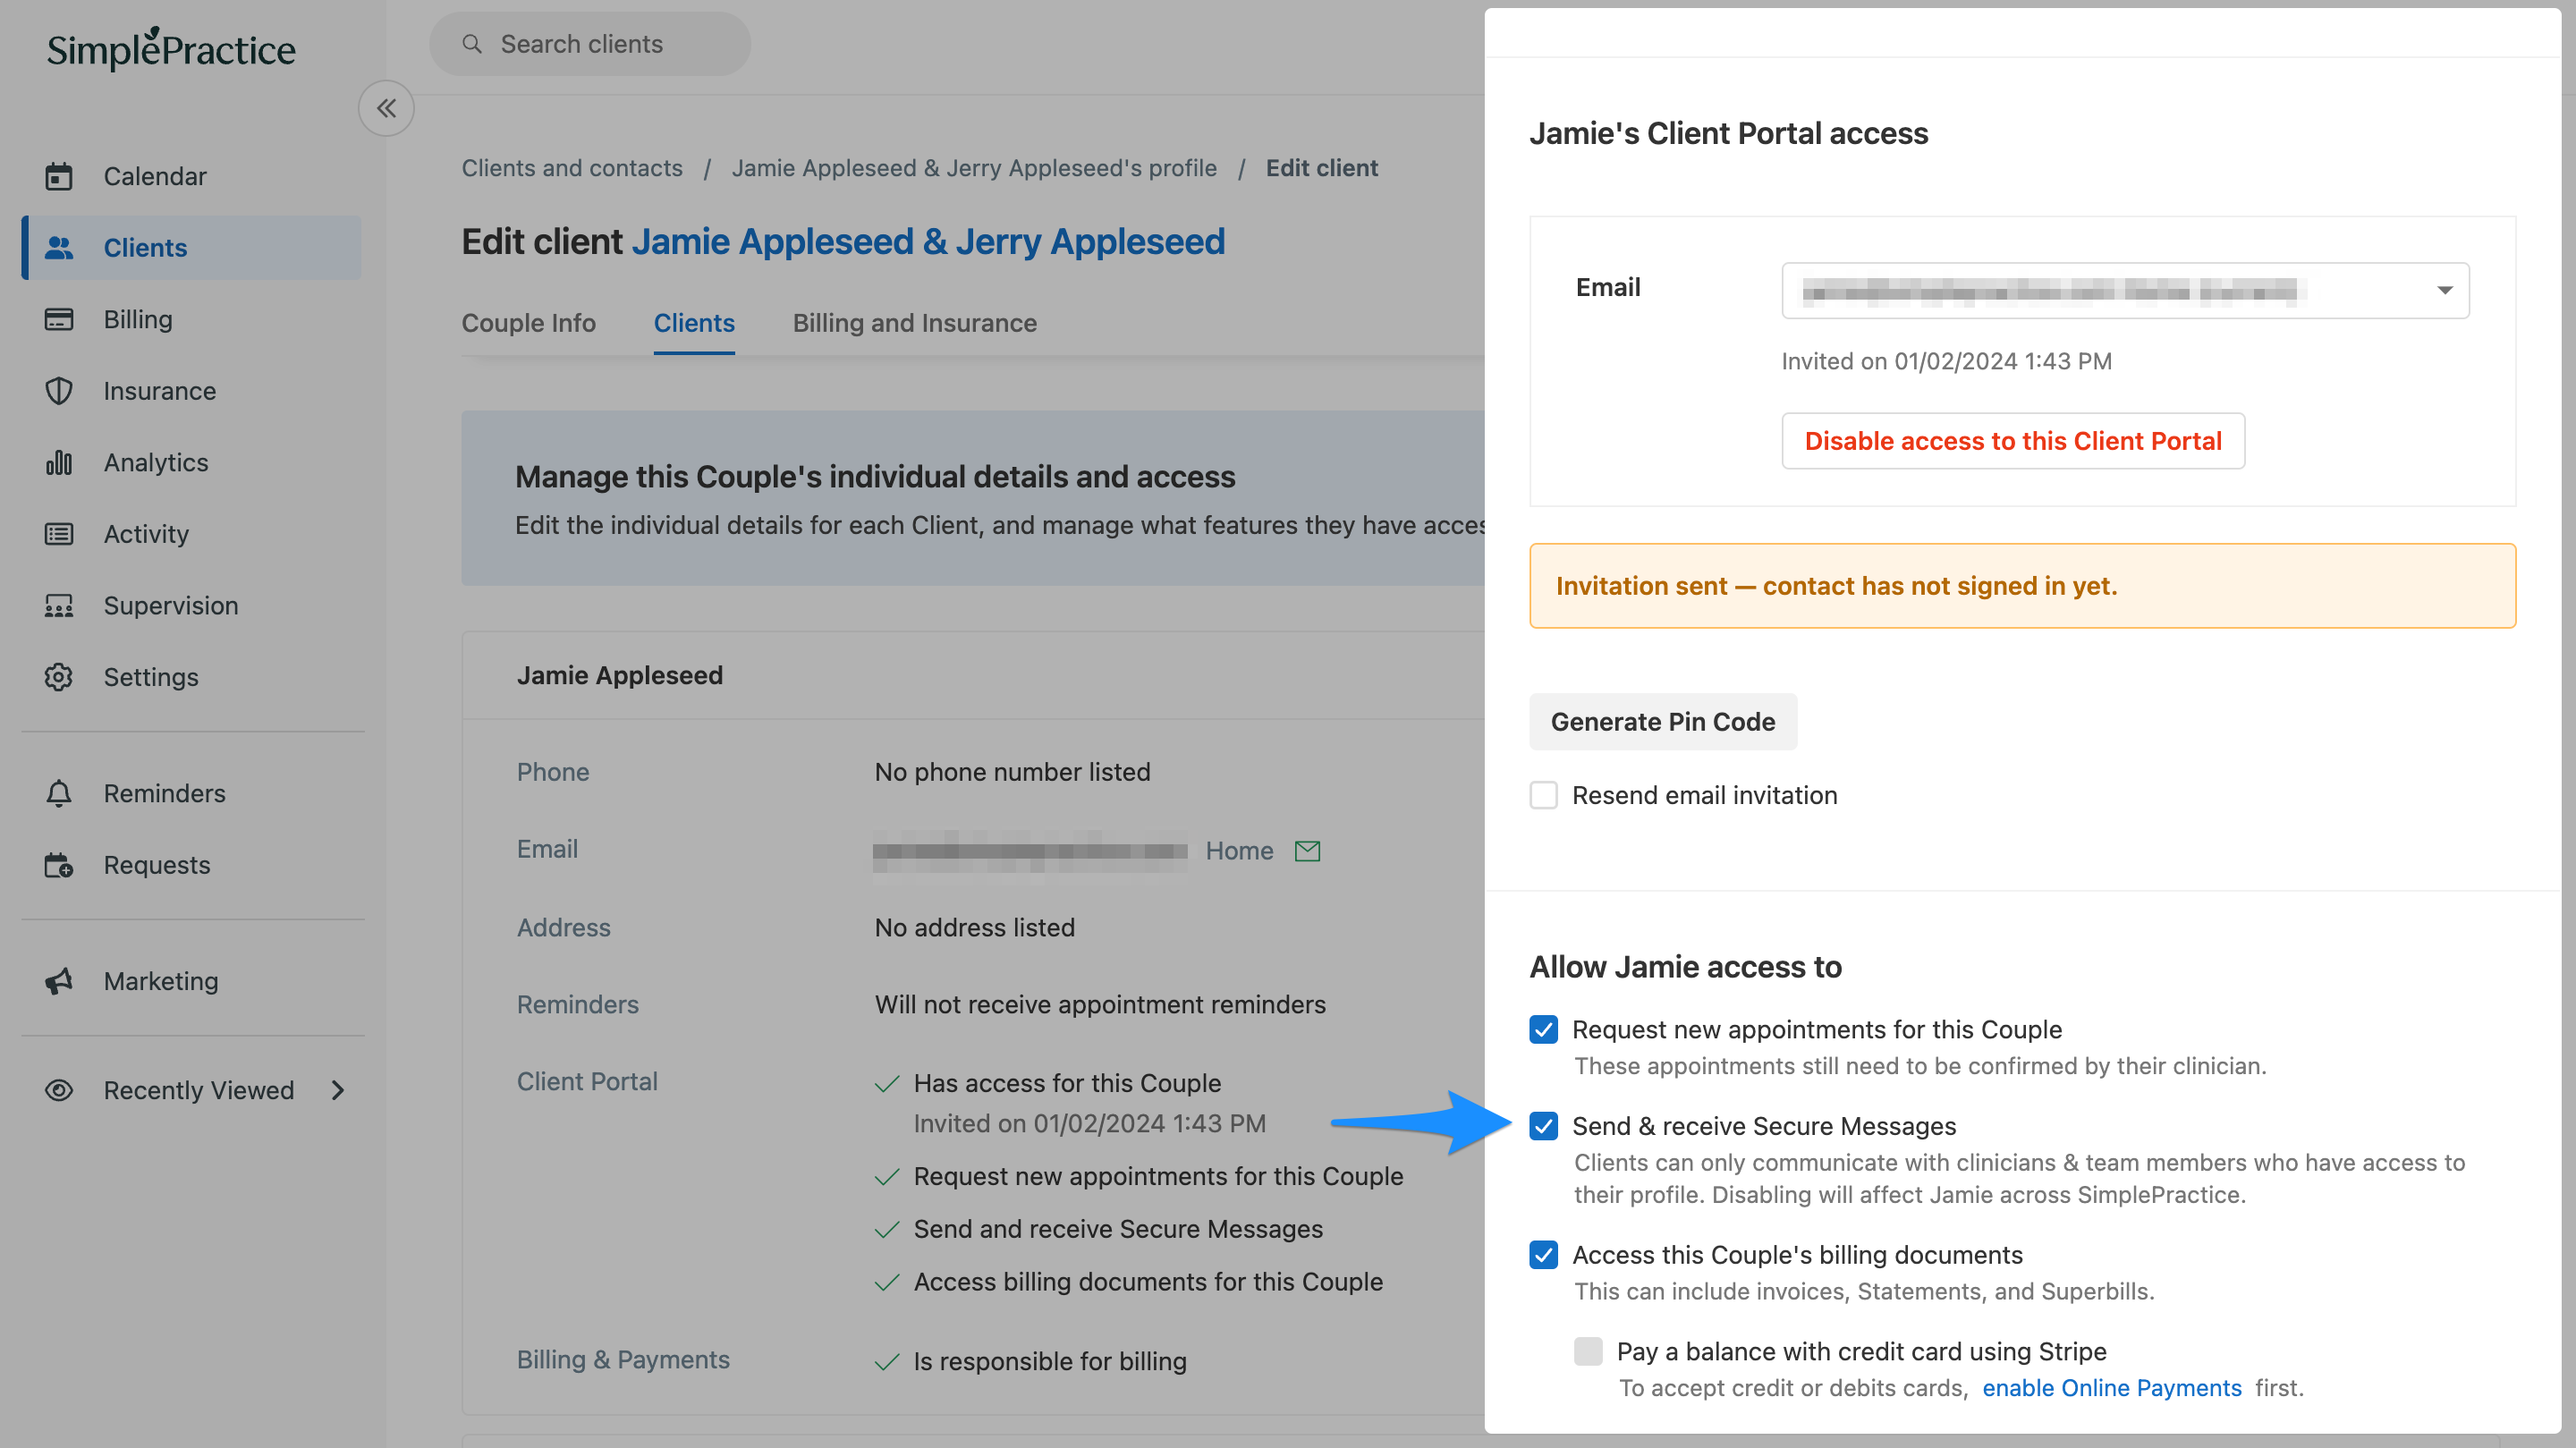This screenshot has height=1448, width=2576.
Task: Open the Marketing megaphone icon
Action: (59, 981)
